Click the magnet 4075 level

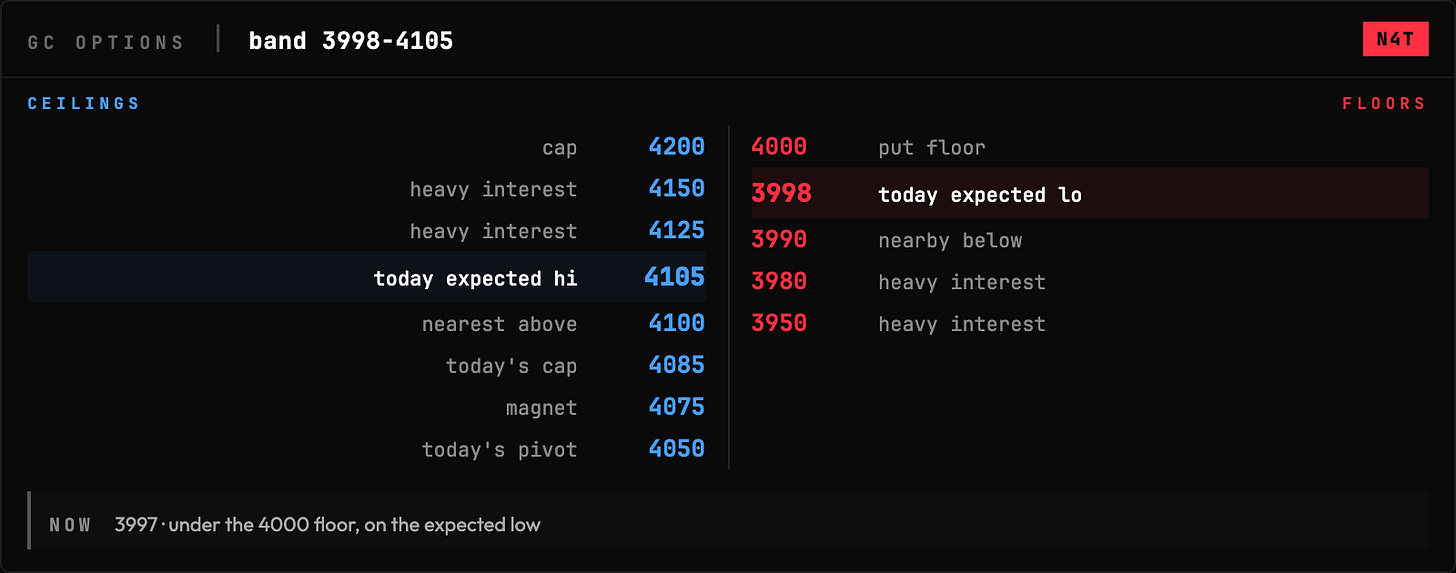pos(367,408)
